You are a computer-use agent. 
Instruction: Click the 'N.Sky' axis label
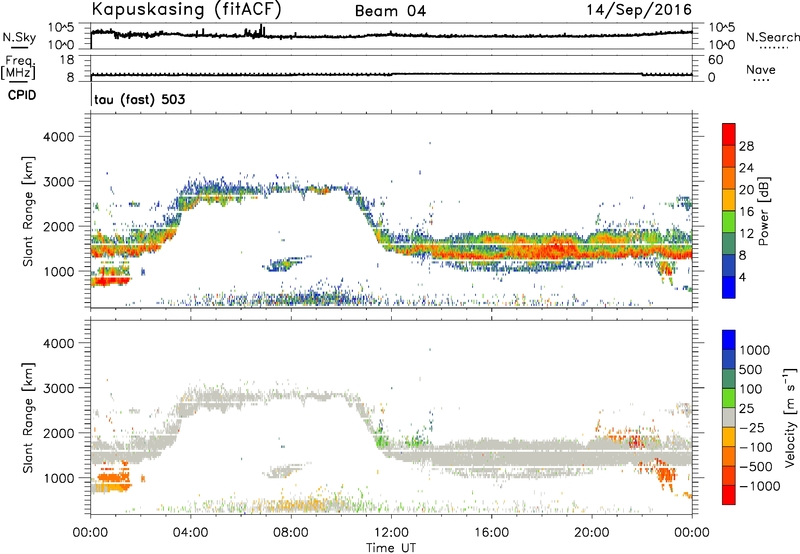19,37
